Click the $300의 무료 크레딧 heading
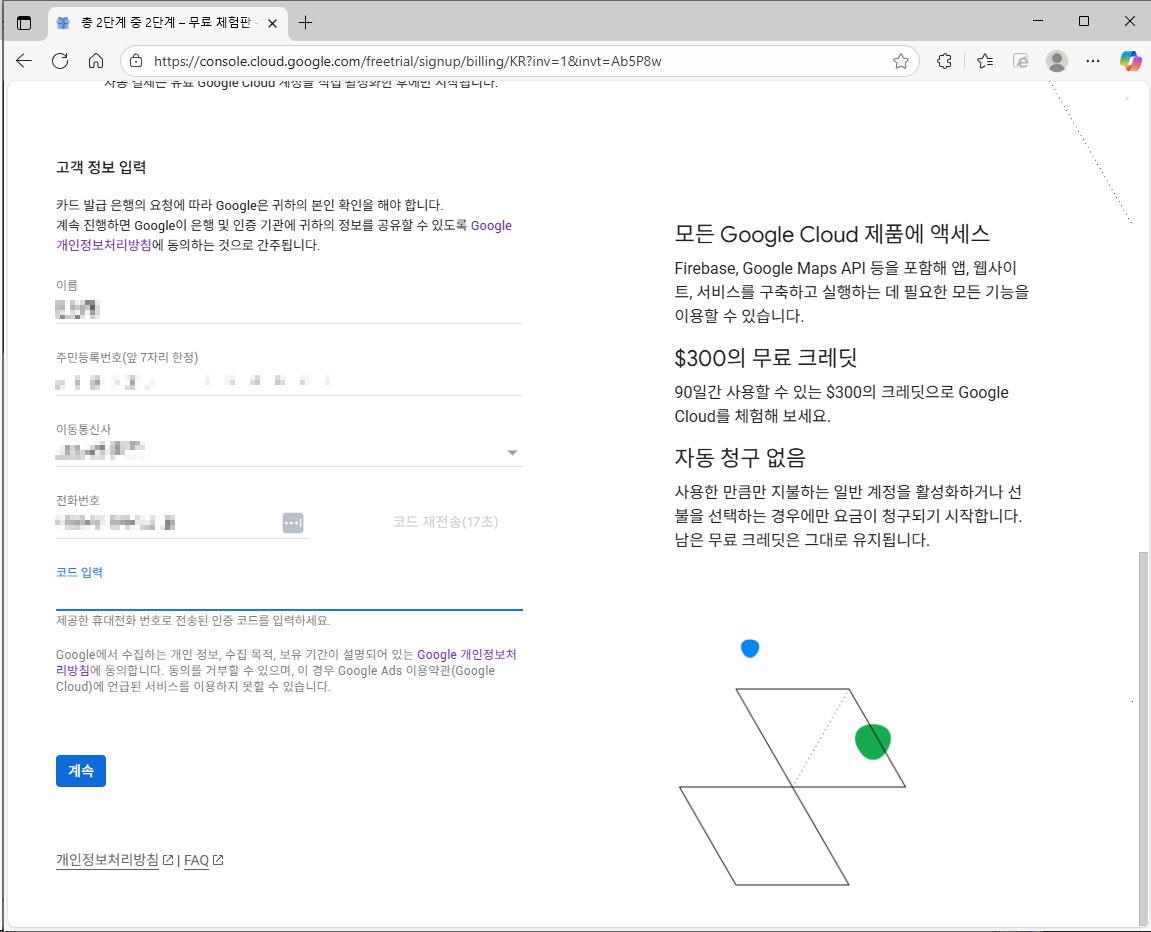Image resolution: width=1151 pixels, height=932 pixels. pos(766,358)
